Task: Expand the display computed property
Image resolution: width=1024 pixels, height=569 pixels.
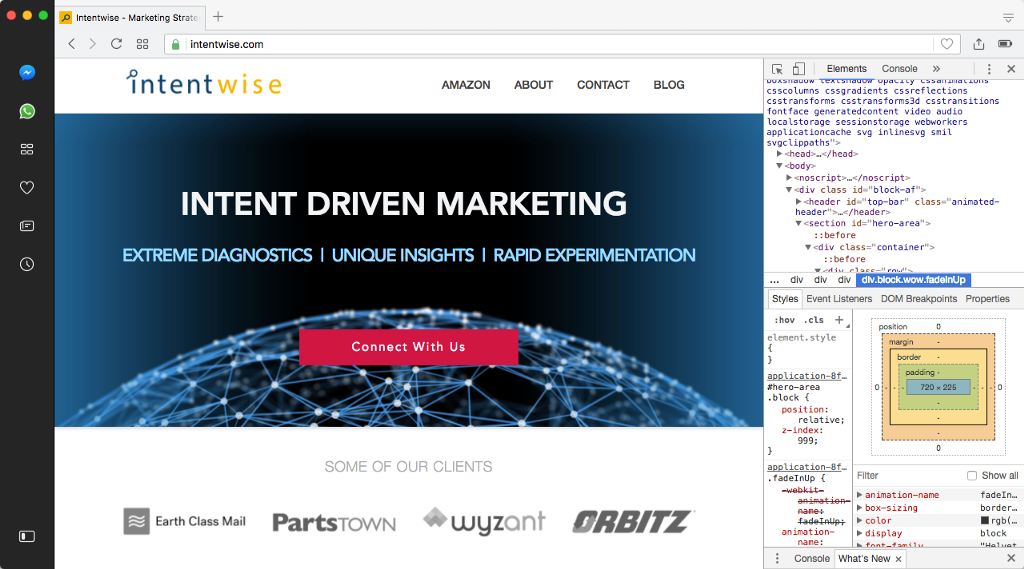Action: point(860,533)
